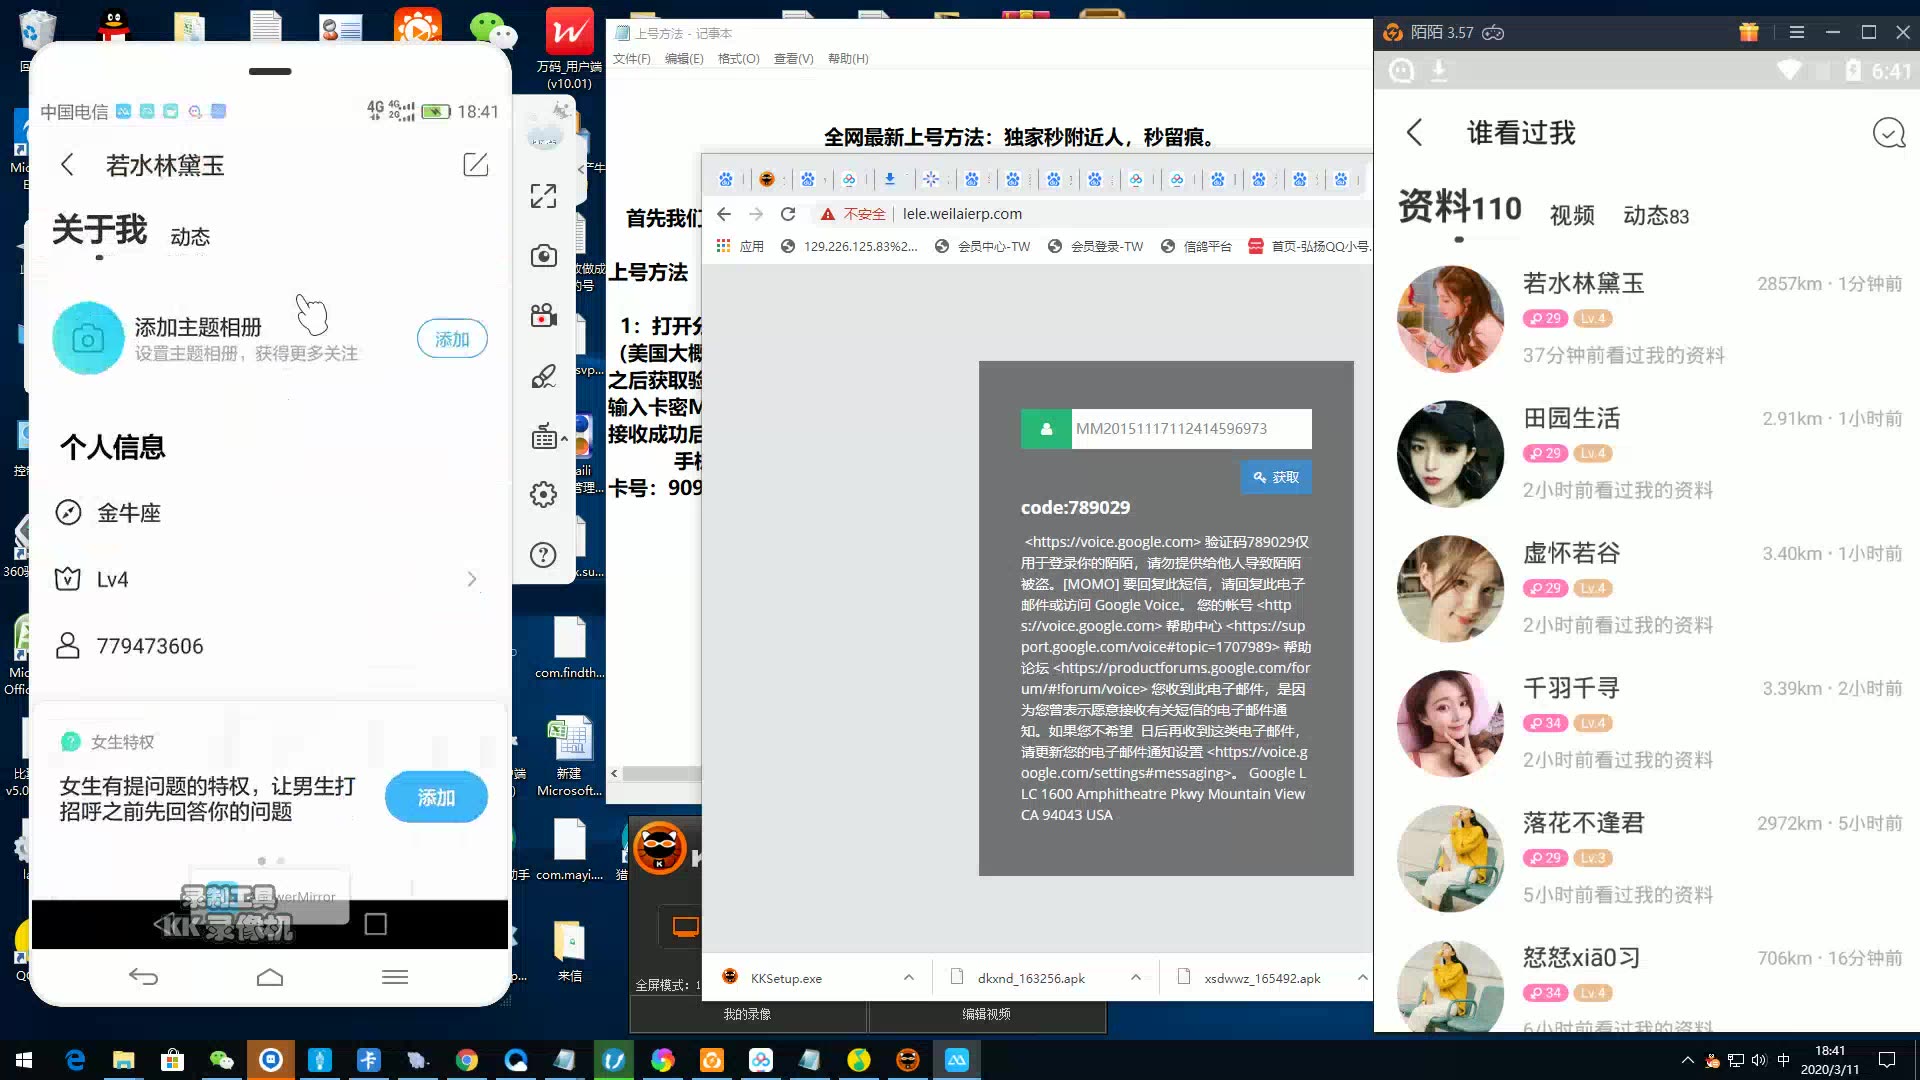The image size is (1920, 1080).
Task: Open hamburger menu in 陌陌 title bar
Action: [x=1797, y=32]
